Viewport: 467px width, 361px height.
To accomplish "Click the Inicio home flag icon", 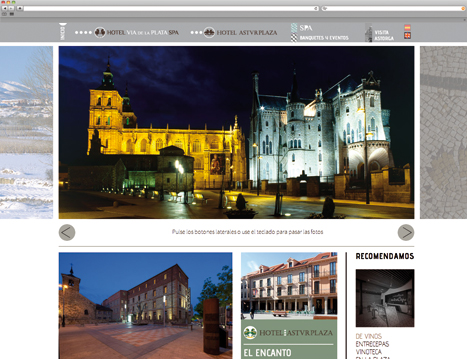I will [x=63, y=32].
